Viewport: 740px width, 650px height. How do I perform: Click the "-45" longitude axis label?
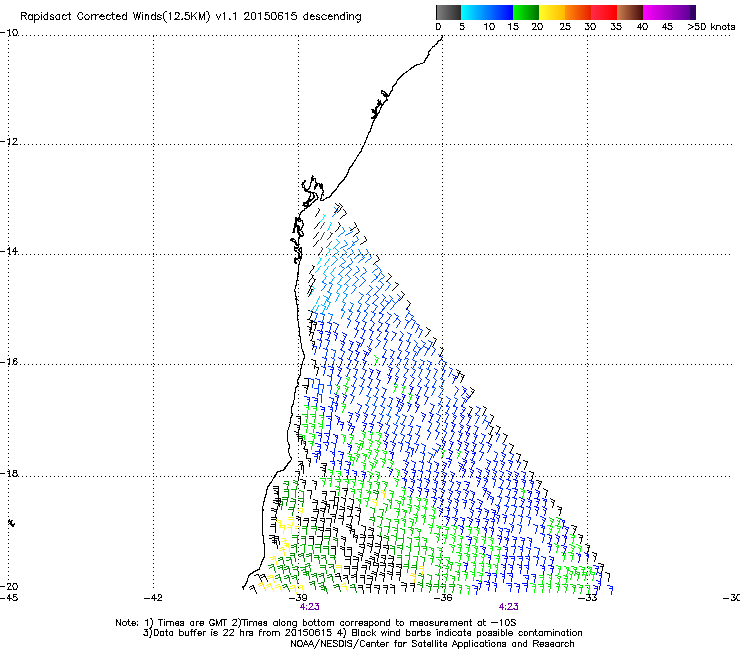coord(9,598)
